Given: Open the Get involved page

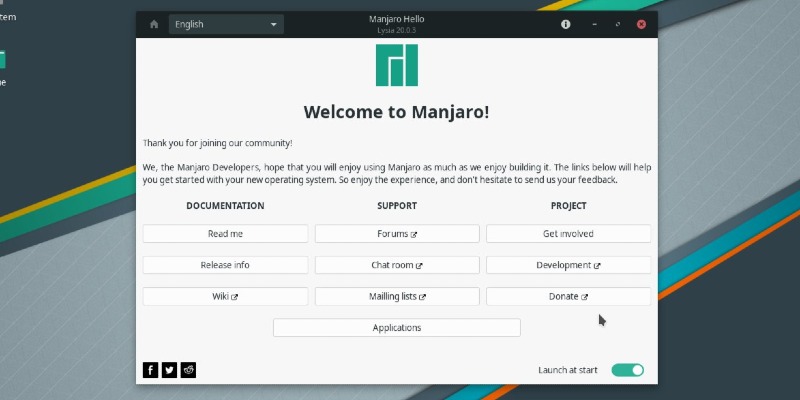Looking at the screenshot, I should (x=568, y=234).
